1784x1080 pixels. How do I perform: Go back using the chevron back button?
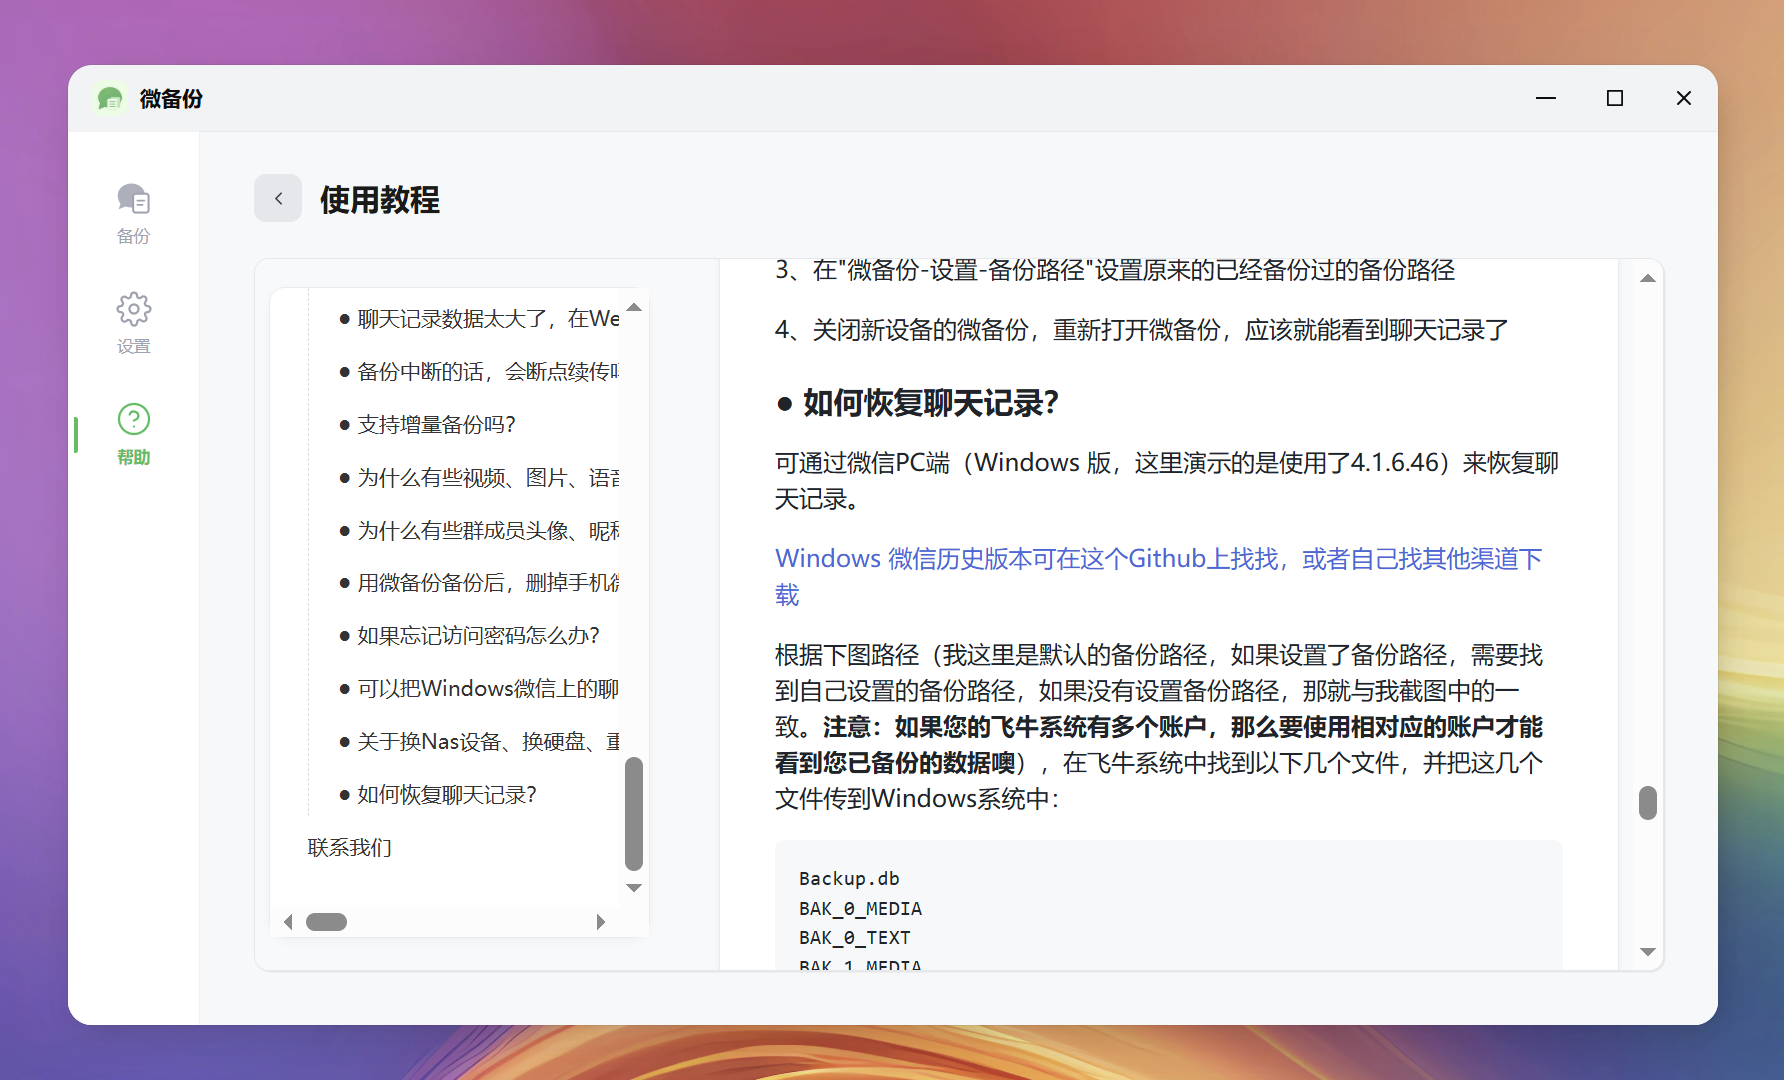278,198
